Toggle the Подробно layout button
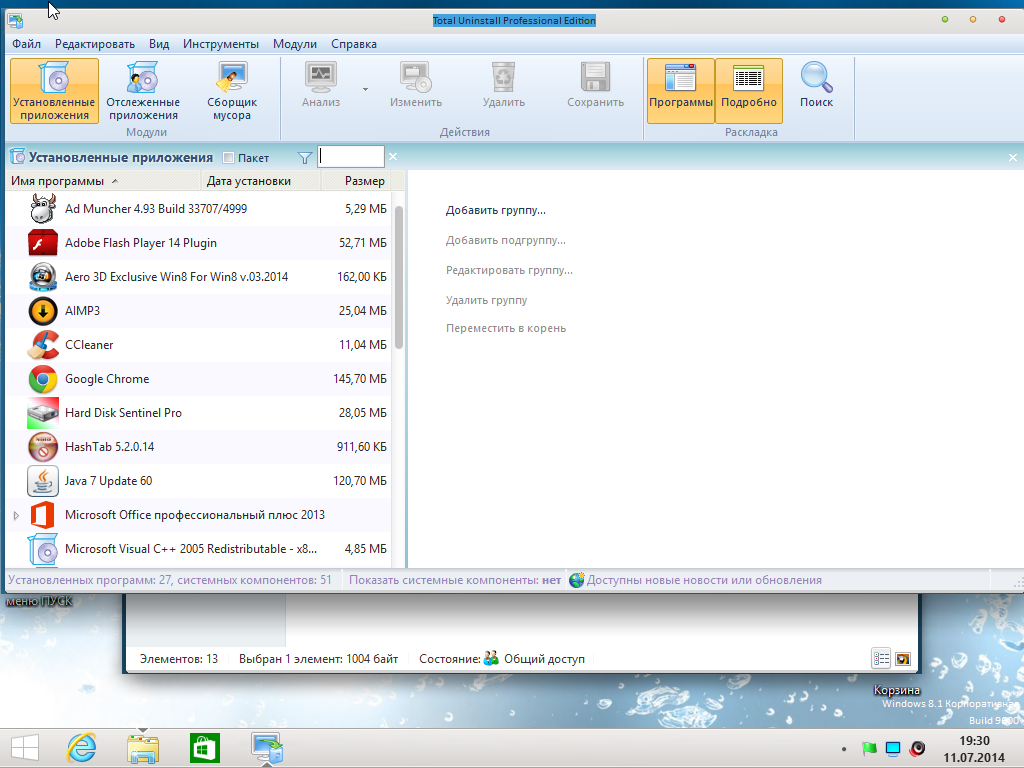The height and width of the screenshot is (768, 1024). 748,91
